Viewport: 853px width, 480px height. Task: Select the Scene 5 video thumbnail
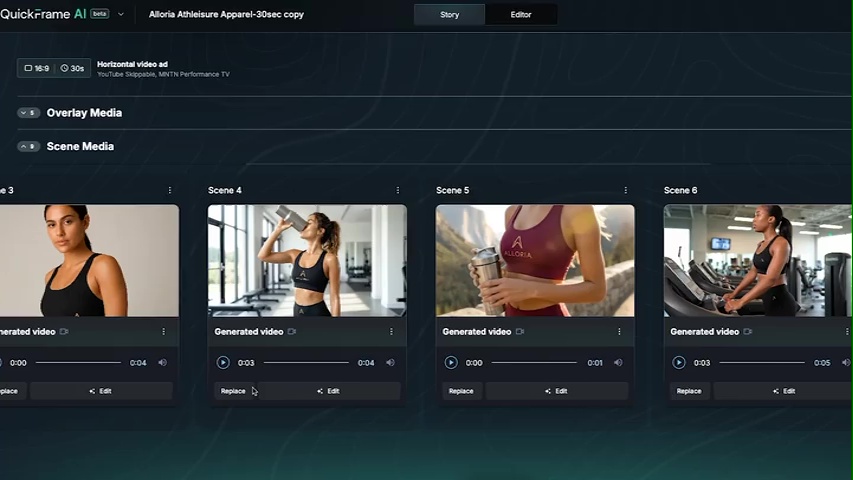535,260
